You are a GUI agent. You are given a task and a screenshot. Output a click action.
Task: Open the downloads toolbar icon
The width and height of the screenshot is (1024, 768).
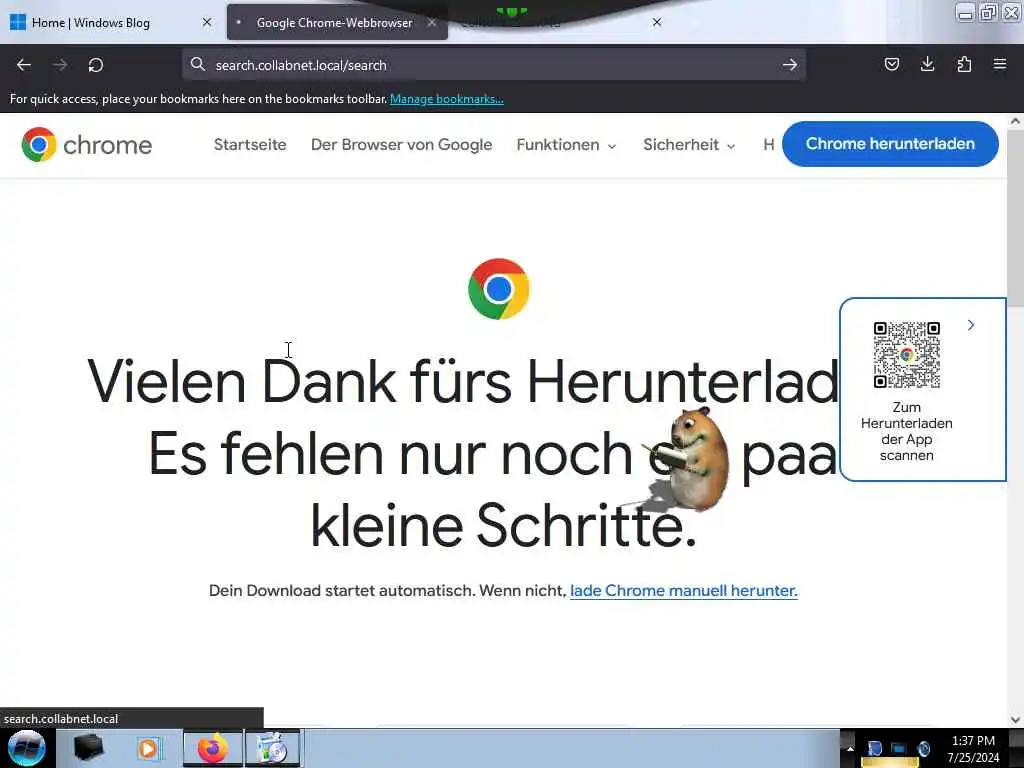pyautogui.click(x=927, y=64)
